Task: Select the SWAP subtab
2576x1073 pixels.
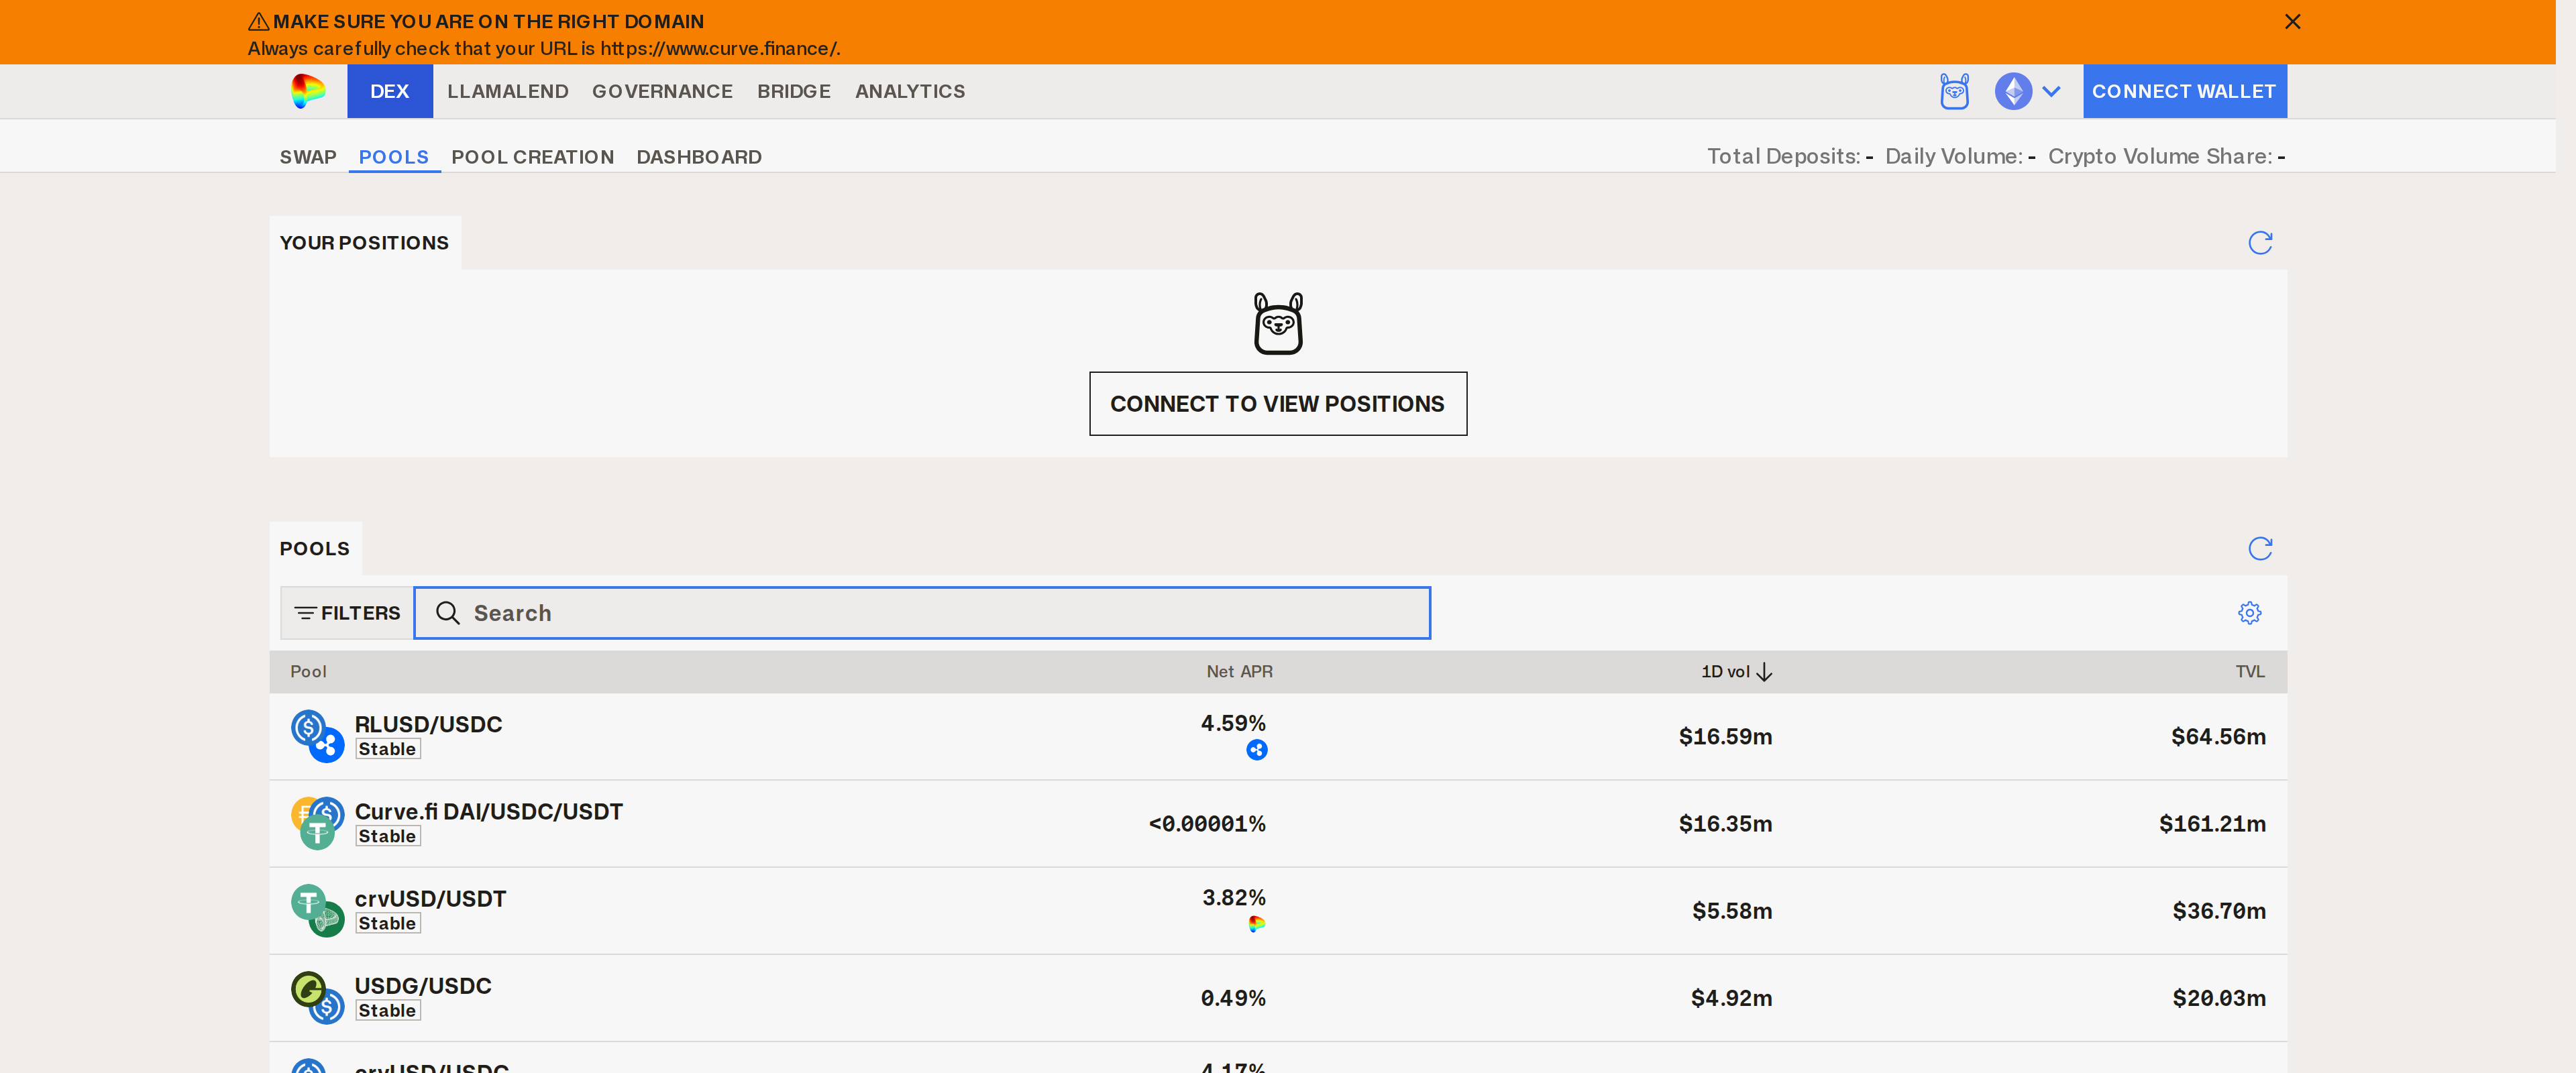Action: (x=308, y=157)
